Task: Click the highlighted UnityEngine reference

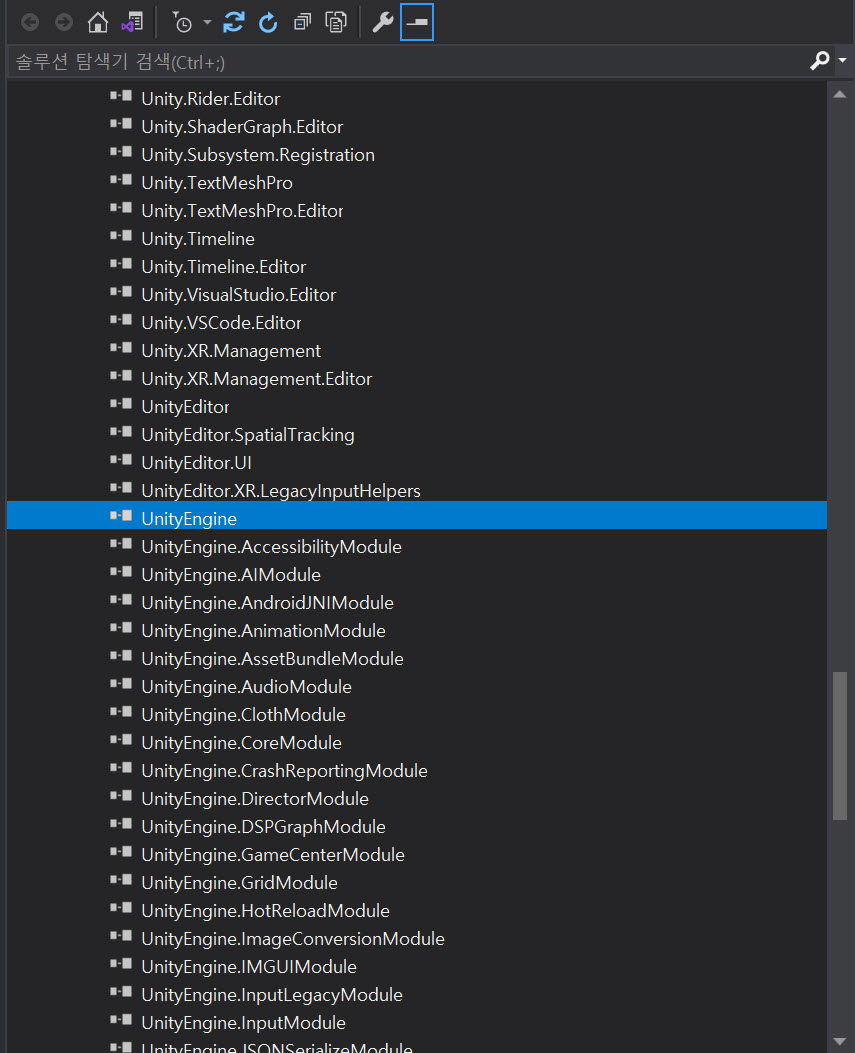Action: point(189,519)
